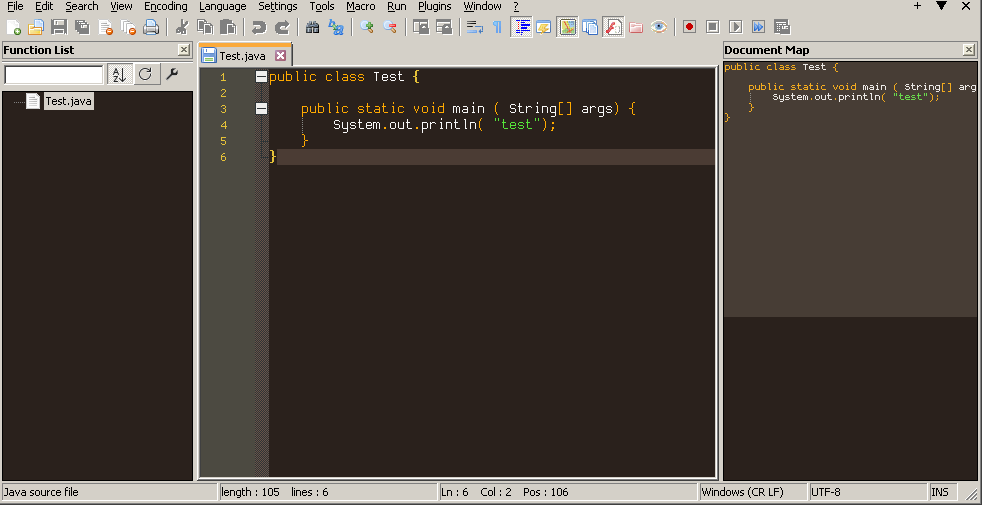Image resolution: width=982 pixels, height=505 pixels.
Task: Open the Replace dialog icon
Action: [x=336, y=27]
